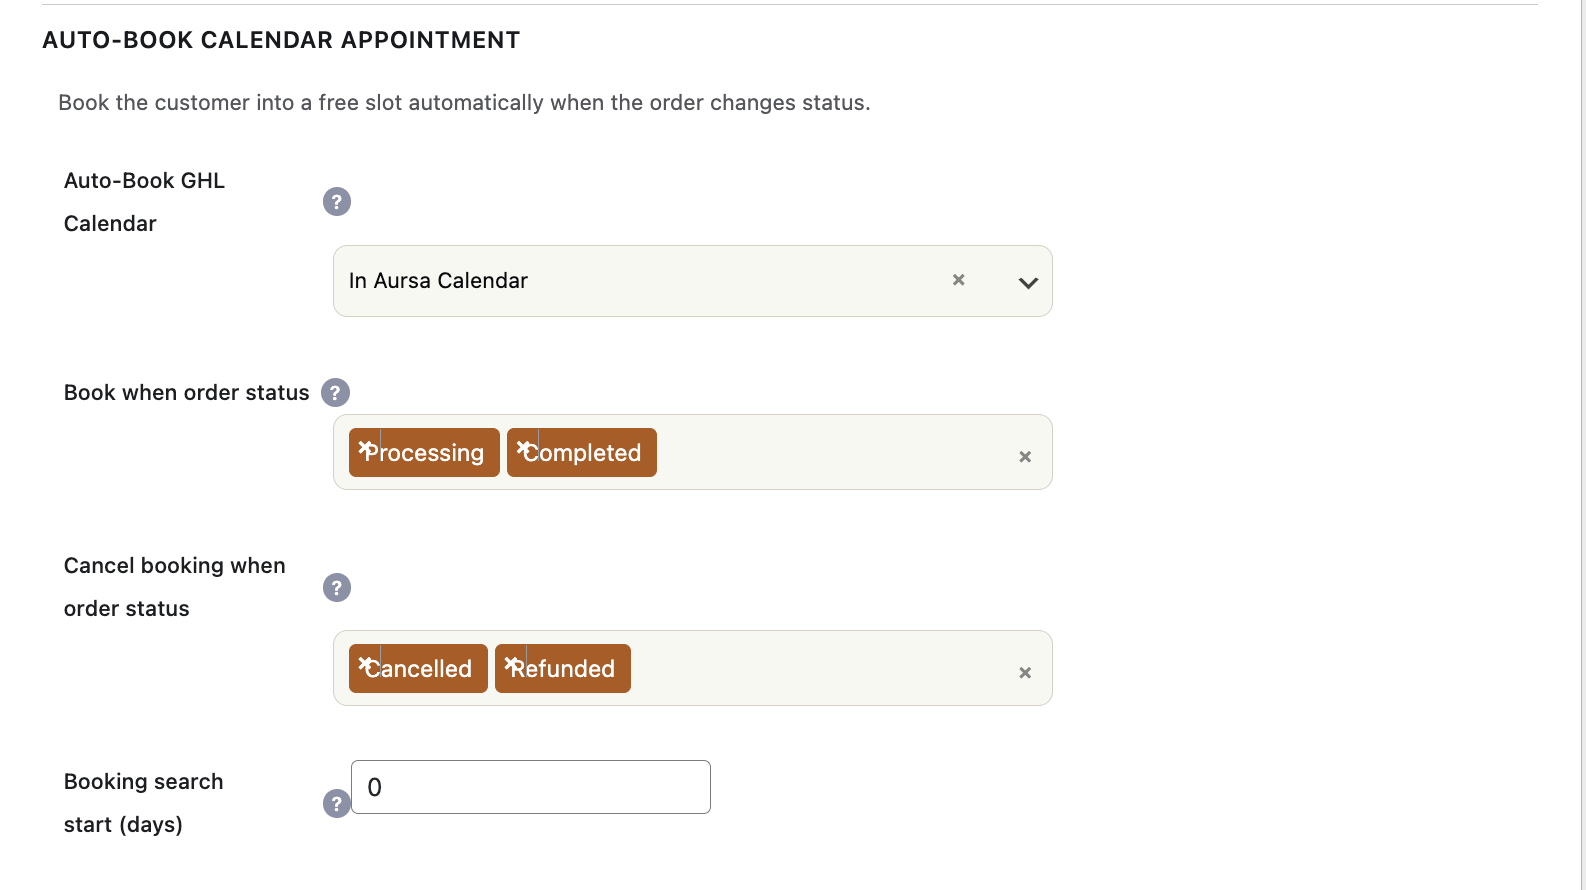Focus the Booking search start days input
The height and width of the screenshot is (890, 1586).
pyautogui.click(x=531, y=787)
